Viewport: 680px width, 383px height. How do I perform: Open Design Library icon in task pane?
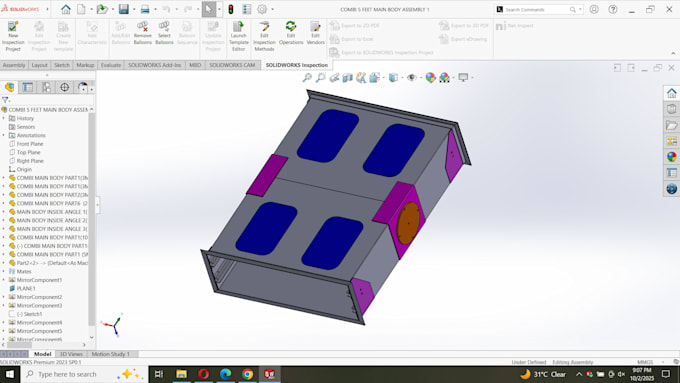click(671, 109)
